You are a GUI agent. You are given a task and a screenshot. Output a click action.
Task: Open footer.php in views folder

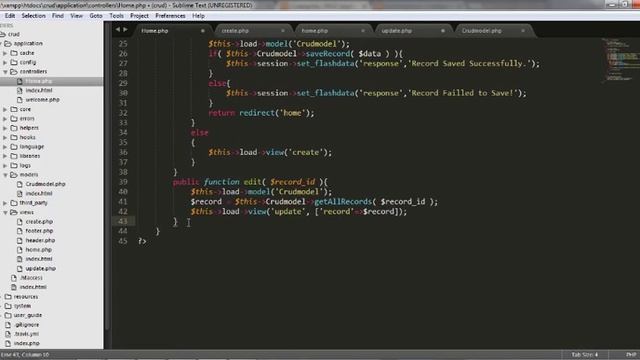(x=39, y=231)
